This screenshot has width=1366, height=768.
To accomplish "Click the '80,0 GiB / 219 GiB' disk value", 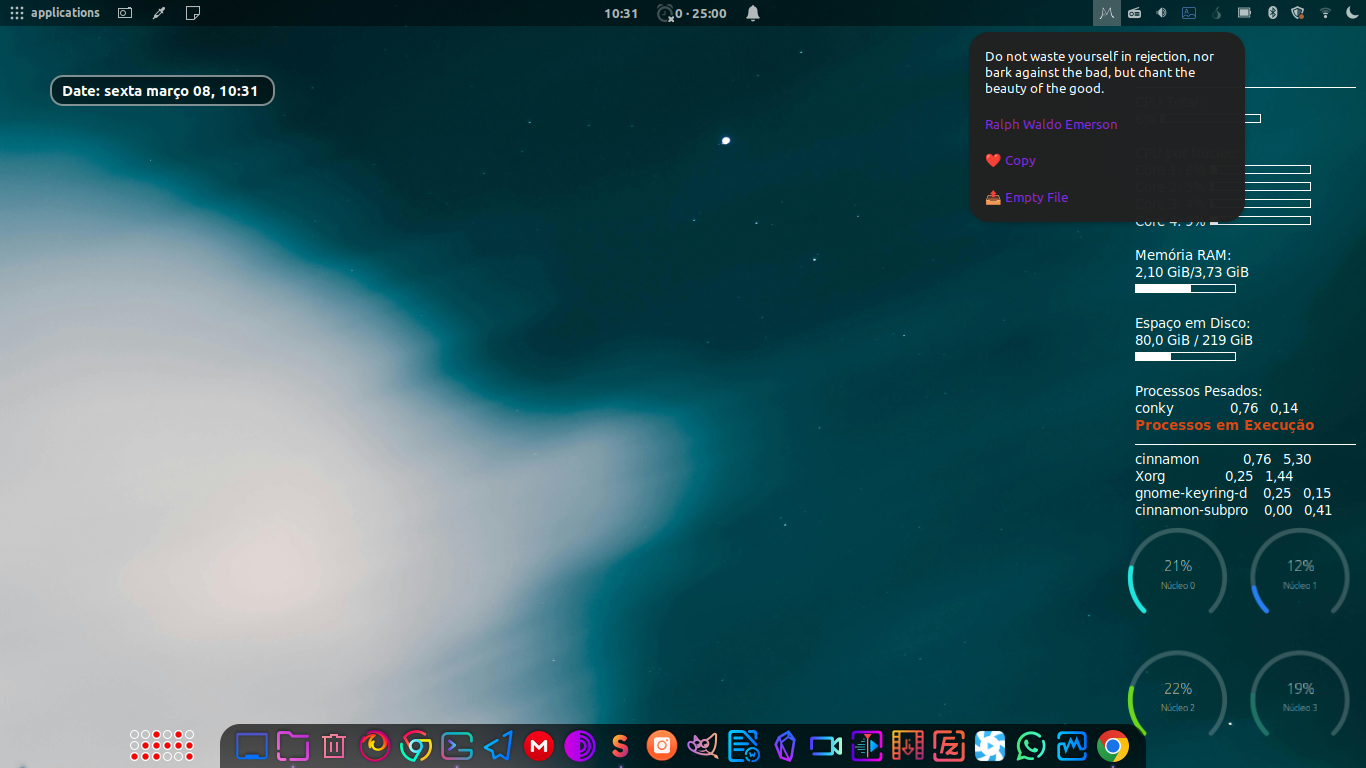I will click(1194, 340).
